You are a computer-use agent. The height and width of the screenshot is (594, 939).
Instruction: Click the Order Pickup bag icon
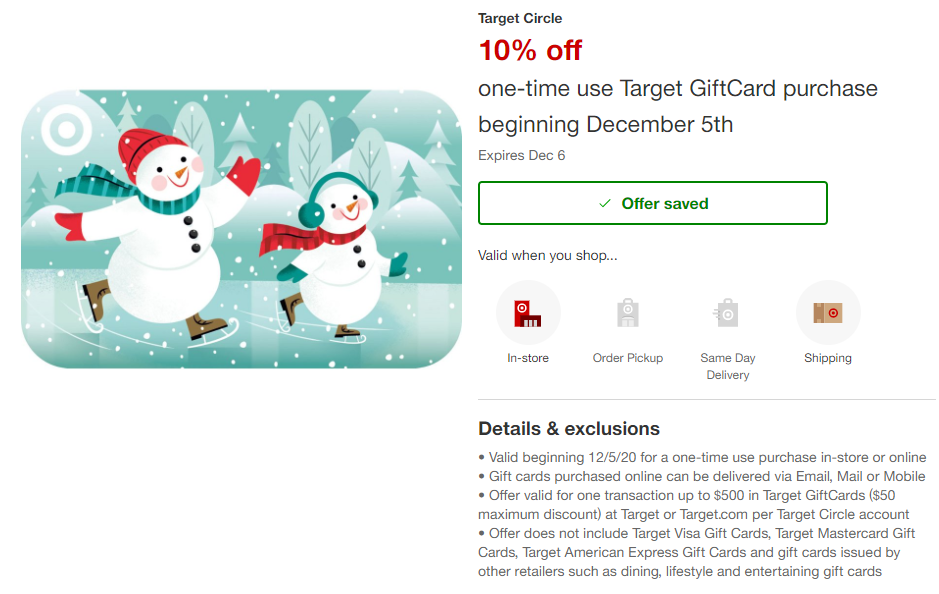[x=628, y=313]
